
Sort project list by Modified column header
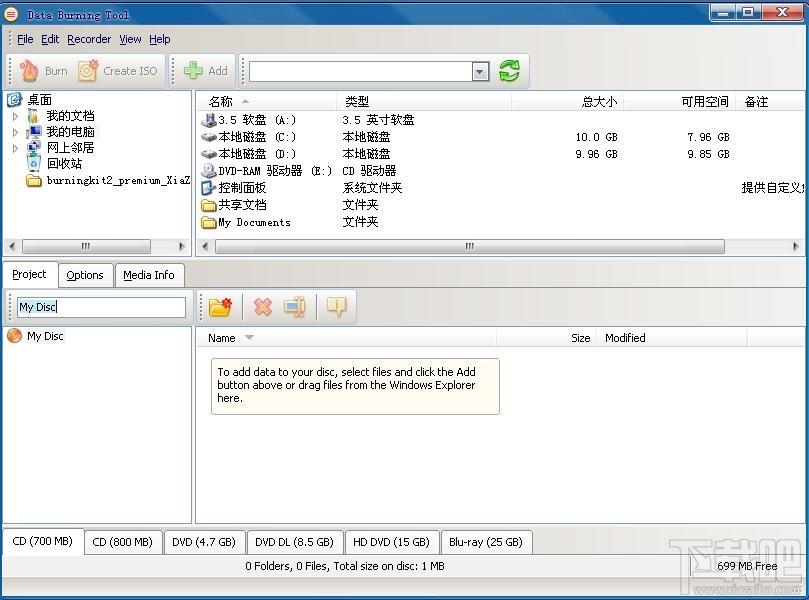click(672, 338)
